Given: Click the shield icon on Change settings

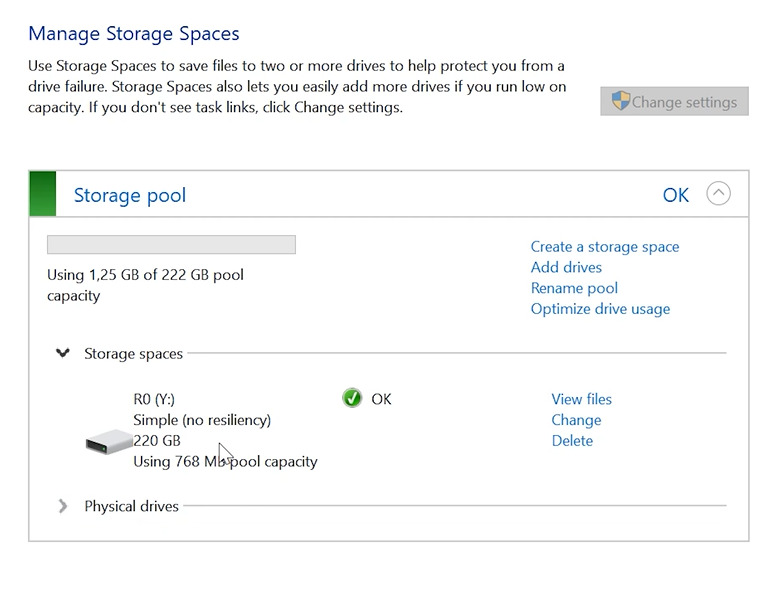Looking at the screenshot, I should 621,101.
